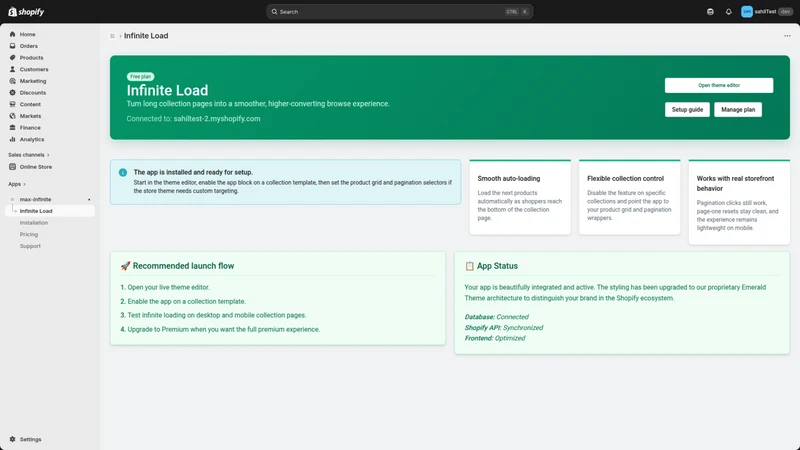Open the Orders menu item
This screenshot has height=450, width=800.
tap(29, 46)
